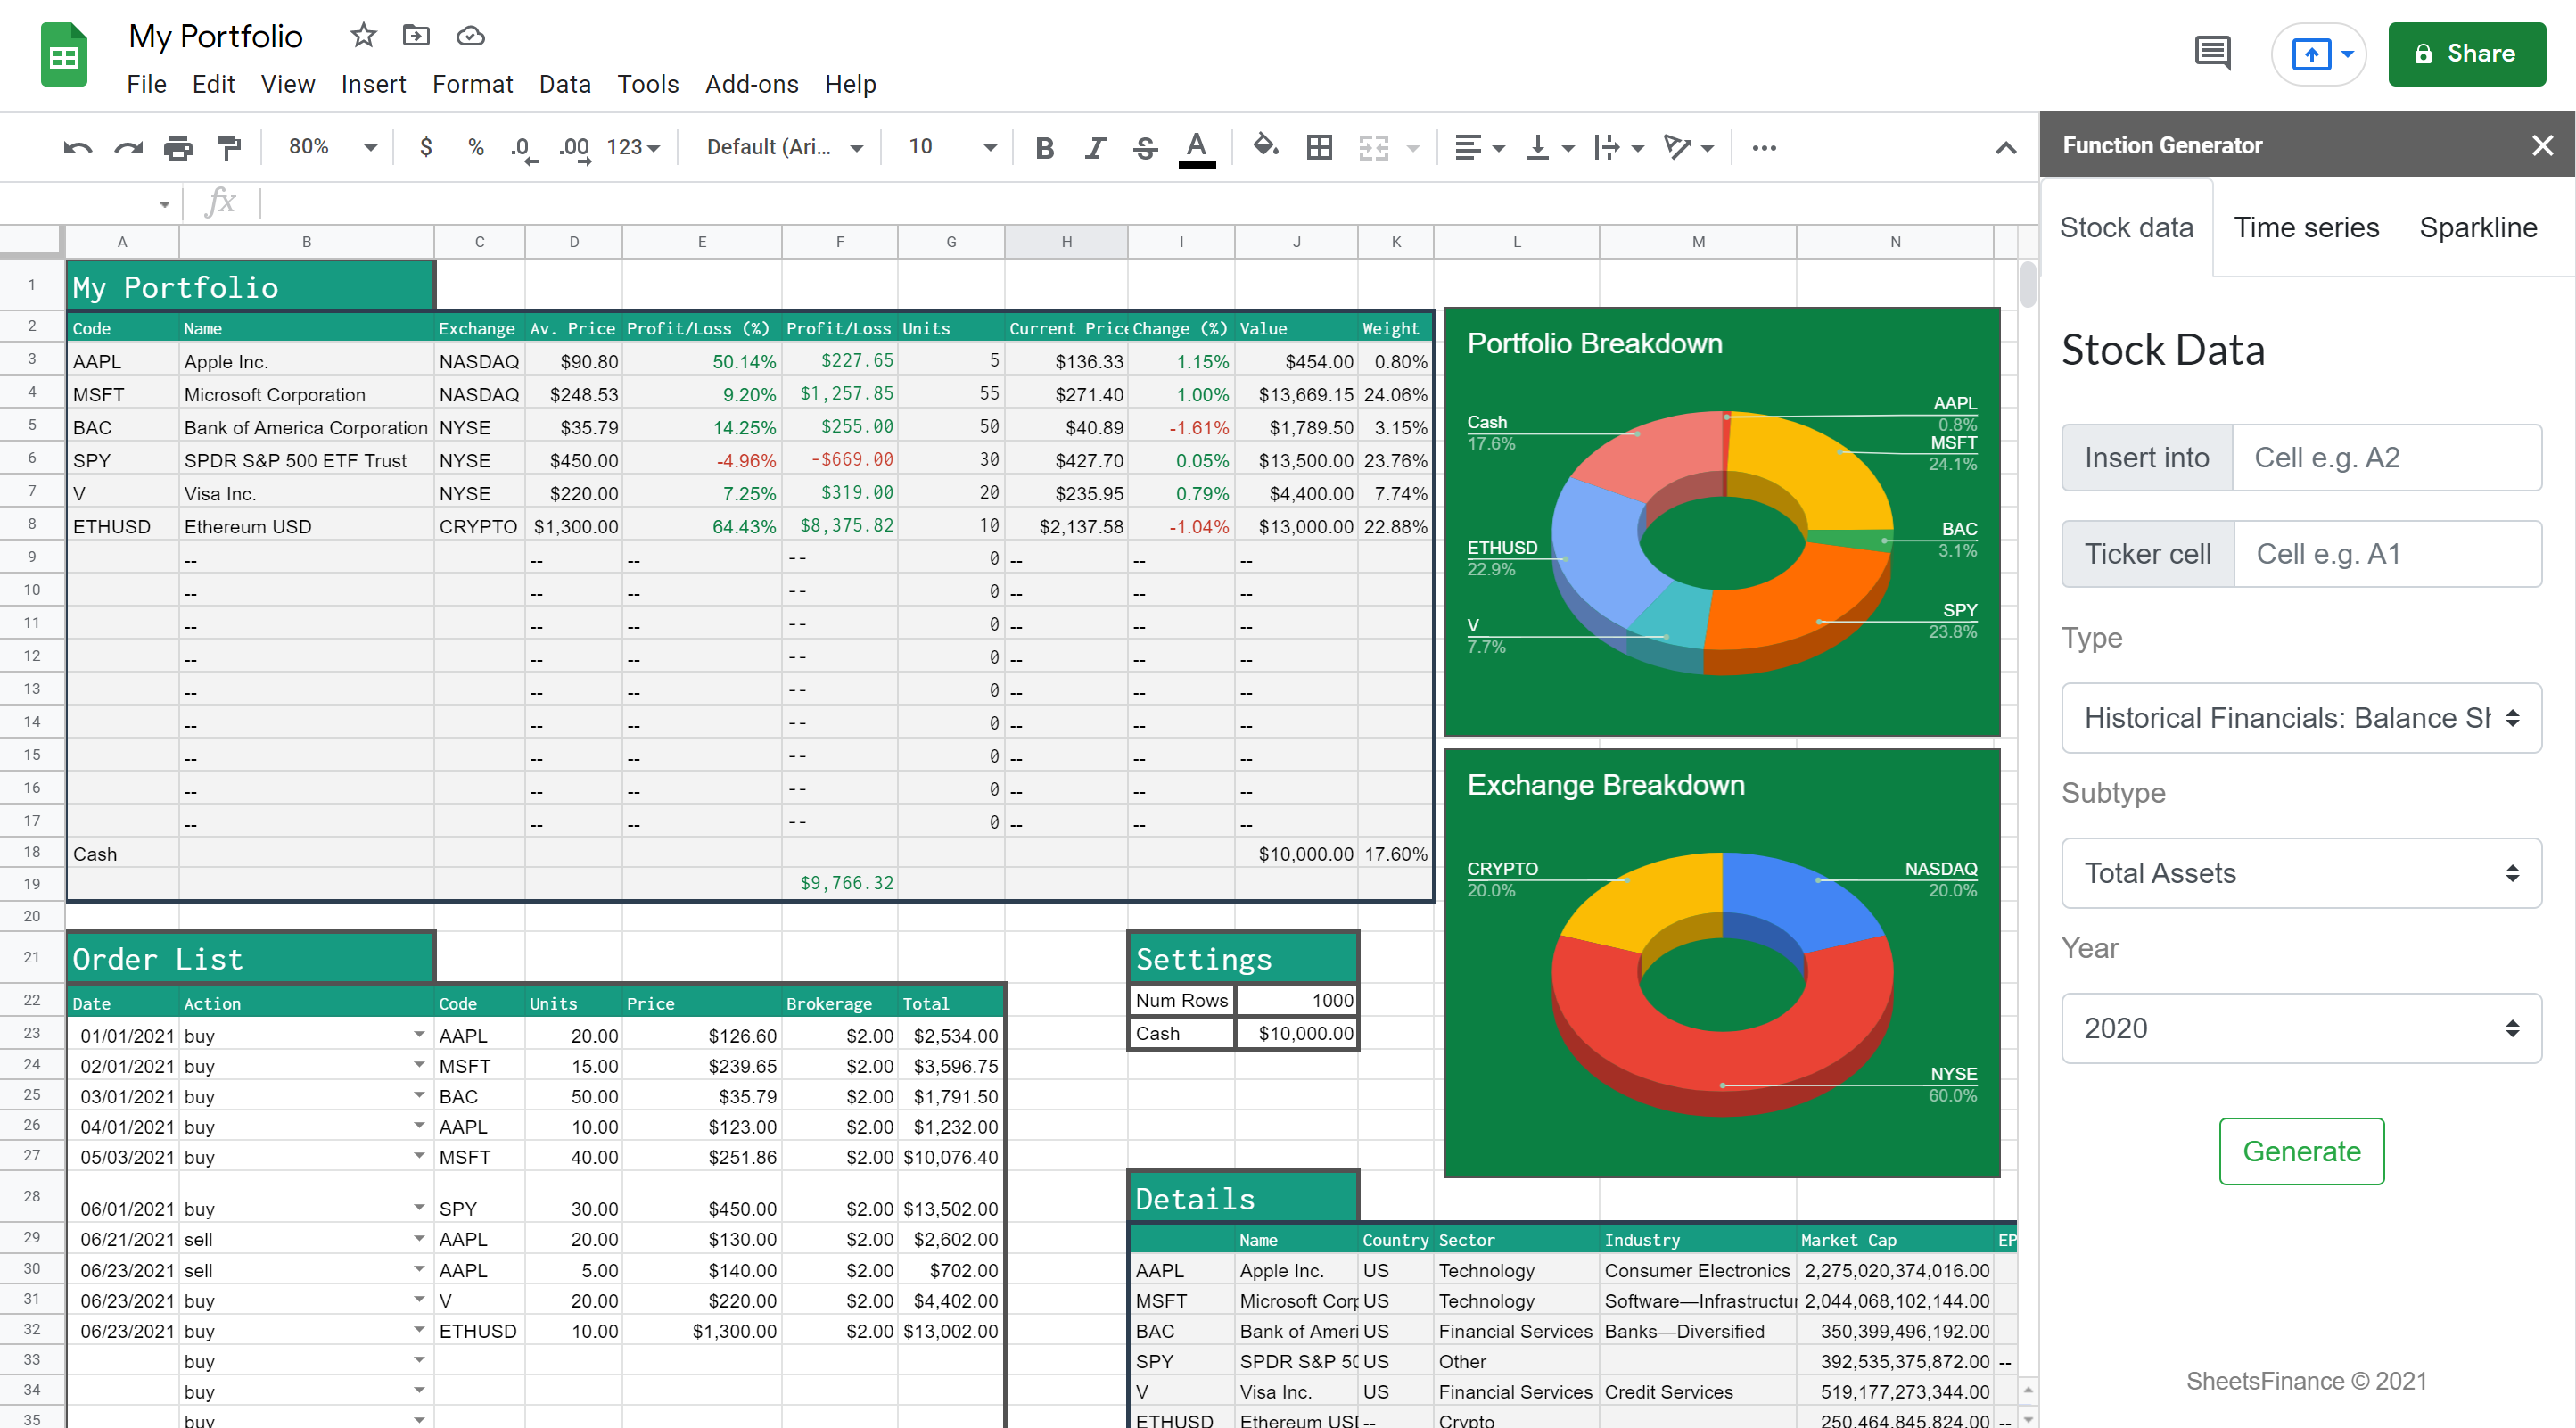Open action dropdown for 06/21/2021 sell row
The image size is (2576, 1428).
point(419,1238)
